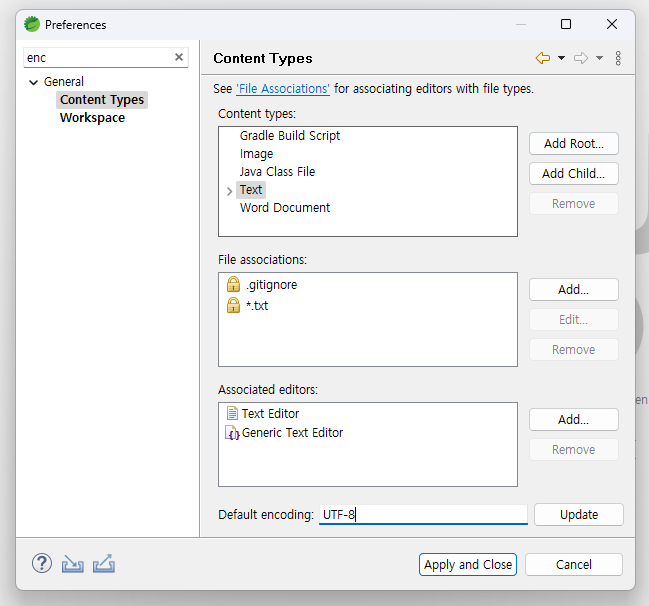
Task: Click the Add Root... button
Action: click(x=573, y=143)
